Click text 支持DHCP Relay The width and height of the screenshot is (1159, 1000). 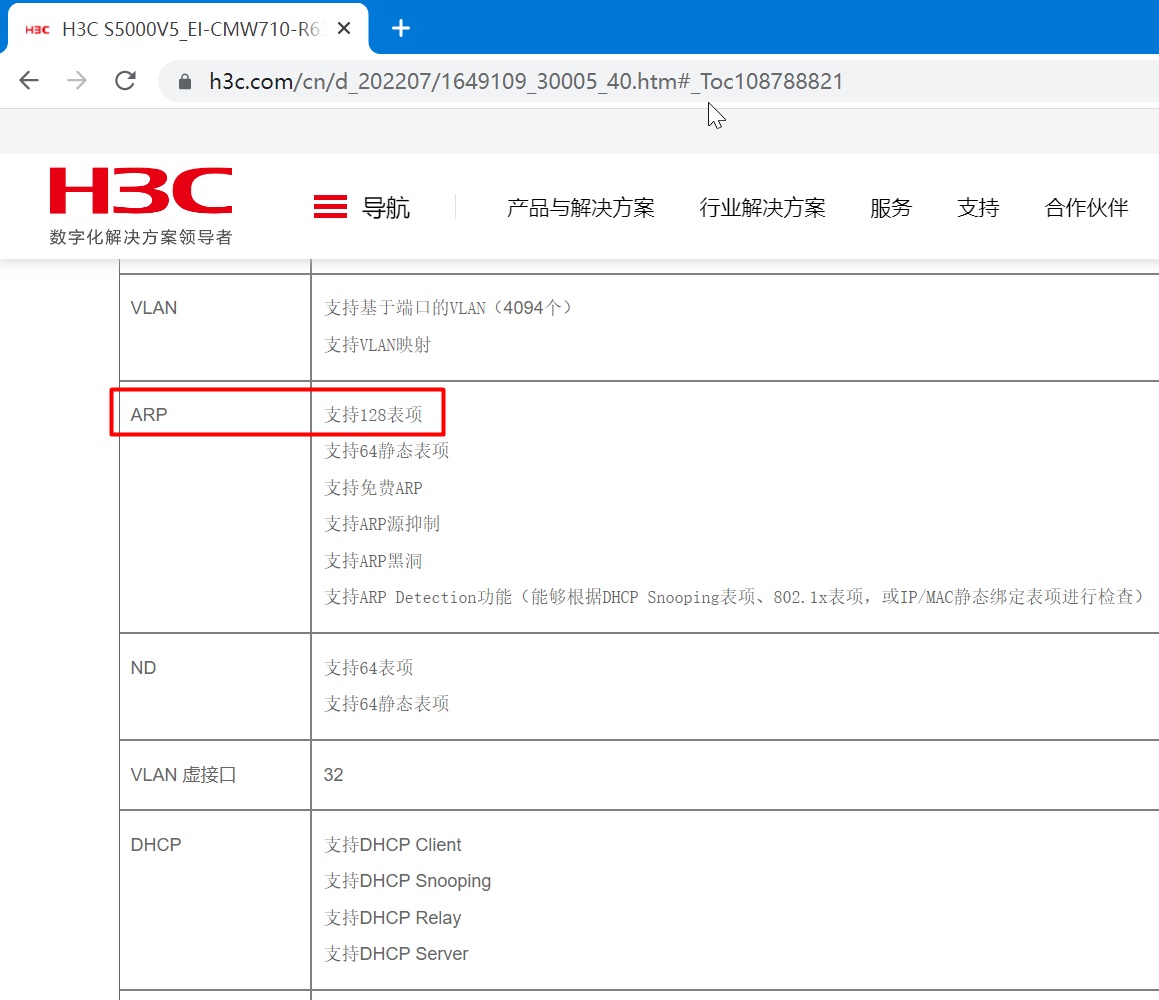(x=392, y=918)
